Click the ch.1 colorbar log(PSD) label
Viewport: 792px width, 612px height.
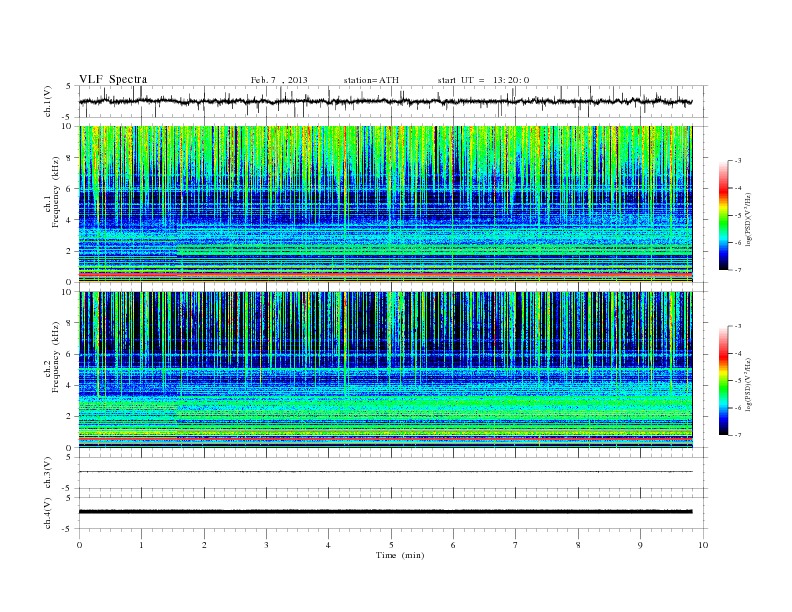click(749, 219)
